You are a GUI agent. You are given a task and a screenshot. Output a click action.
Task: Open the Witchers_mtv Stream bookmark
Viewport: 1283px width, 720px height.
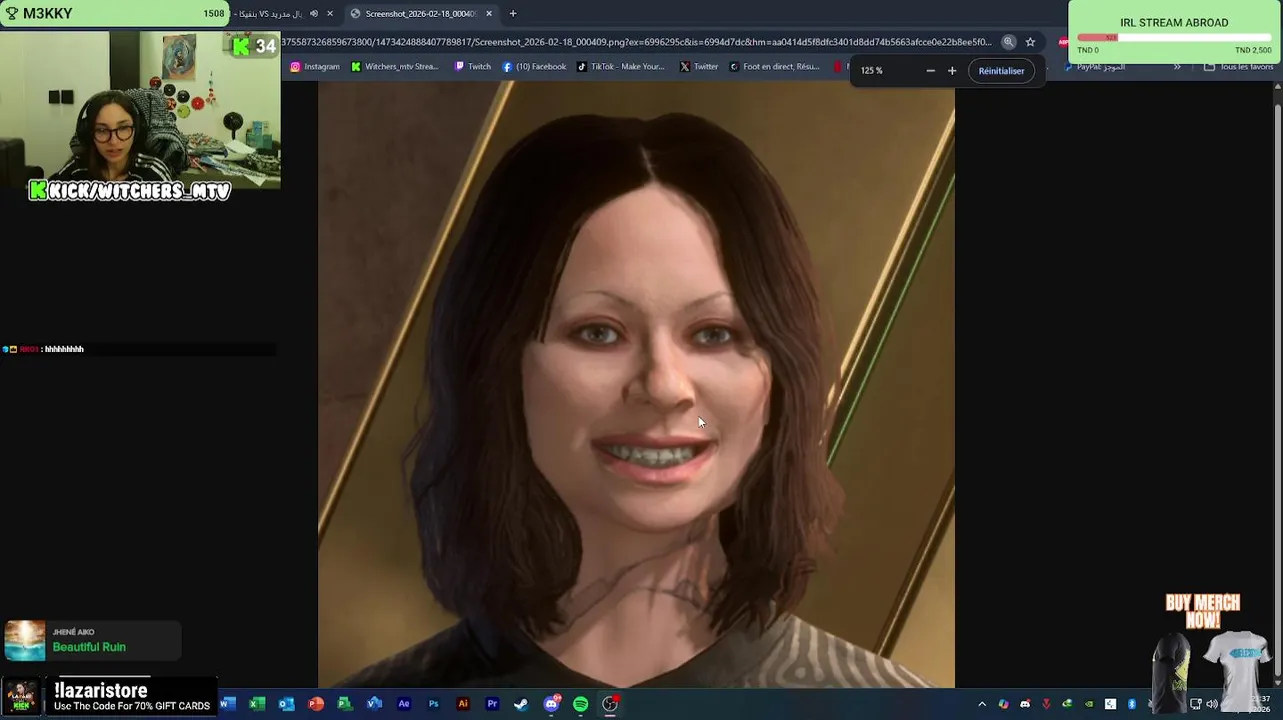(395, 67)
